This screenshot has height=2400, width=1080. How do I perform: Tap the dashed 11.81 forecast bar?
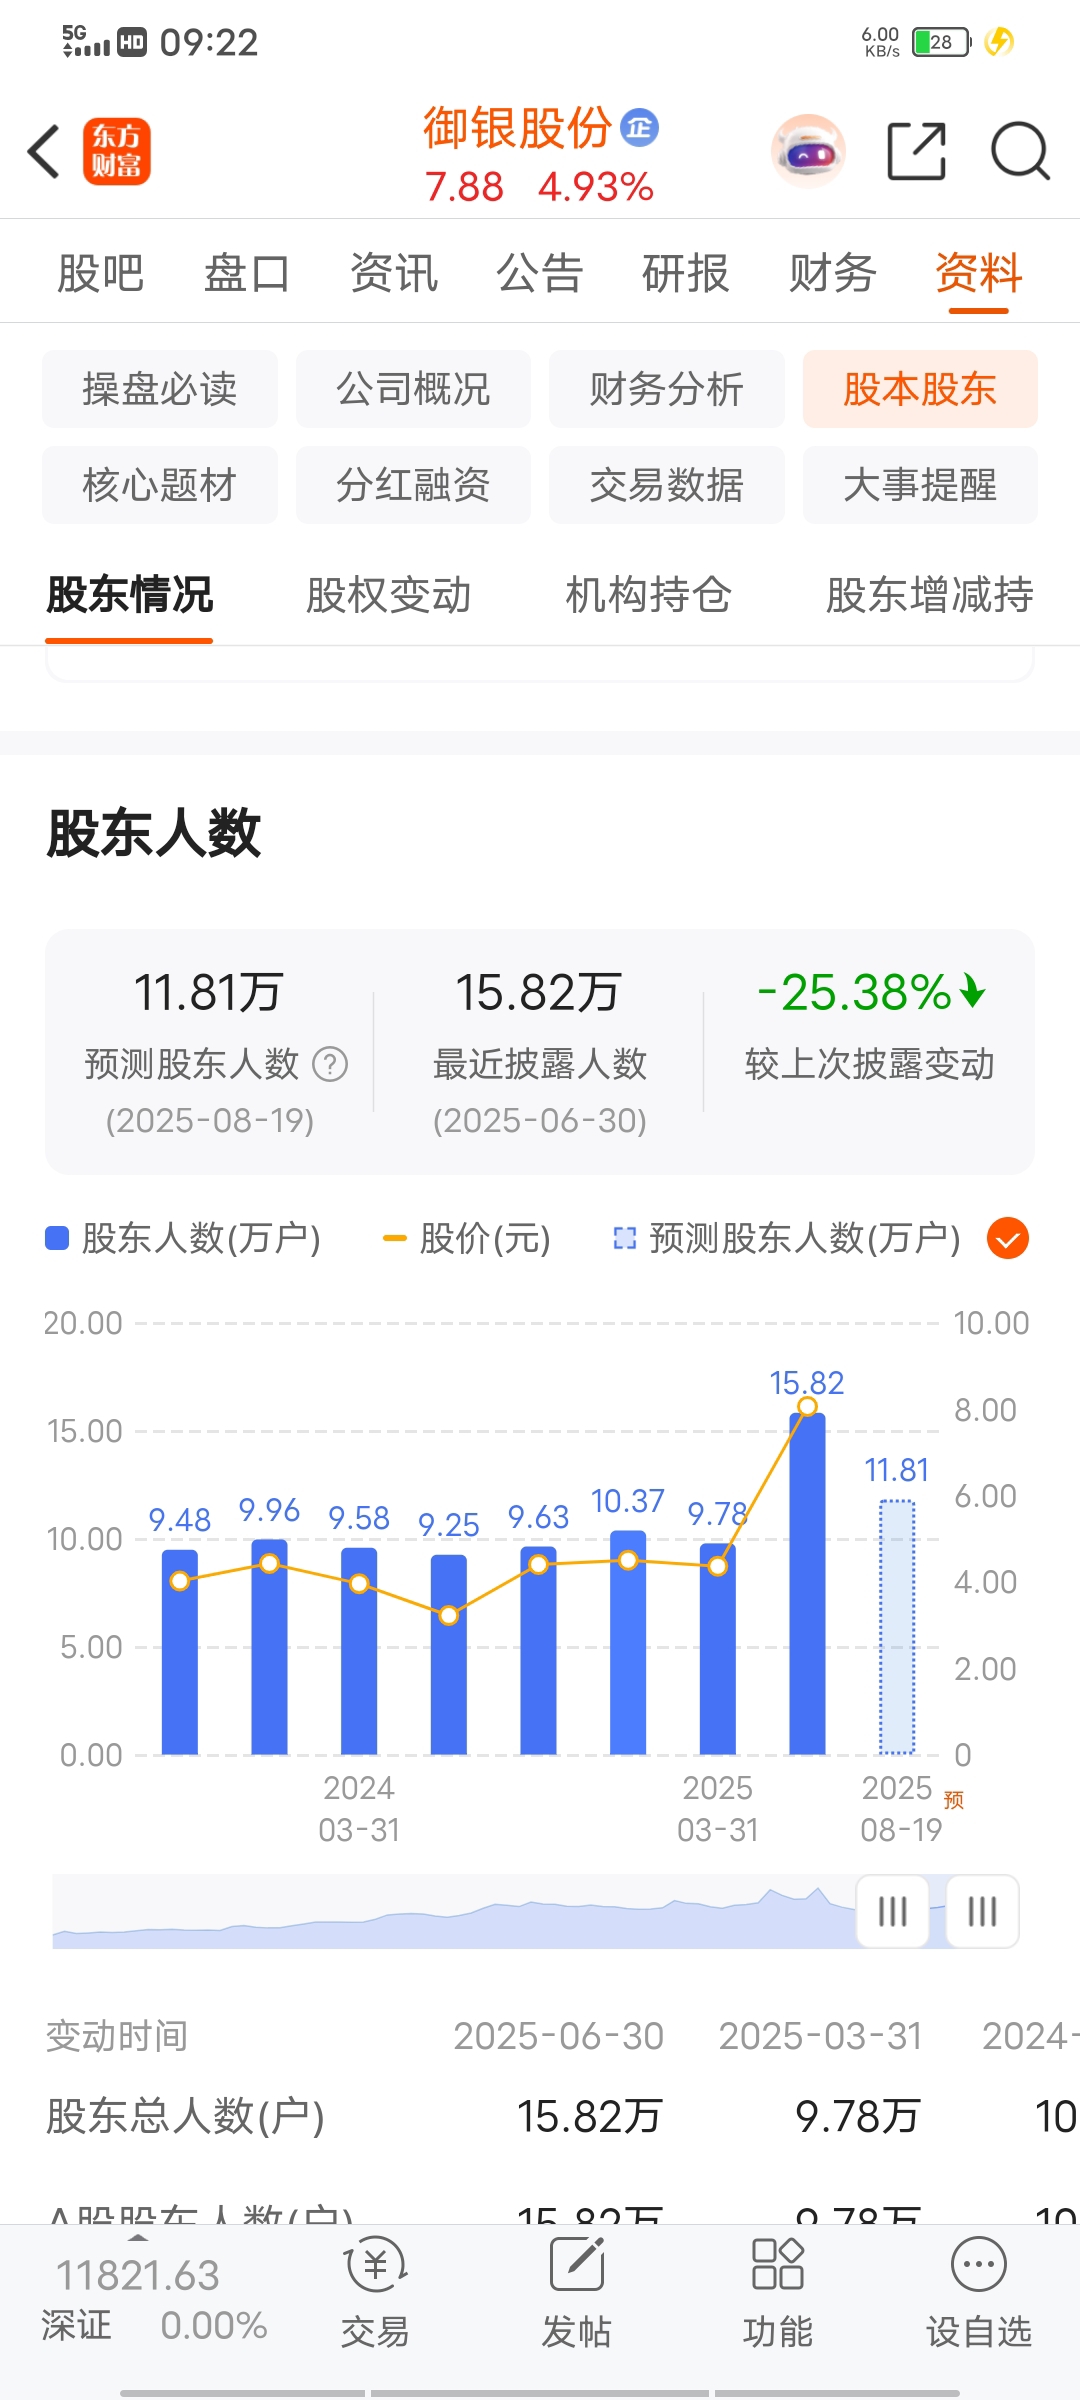(x=897, y=1627)
